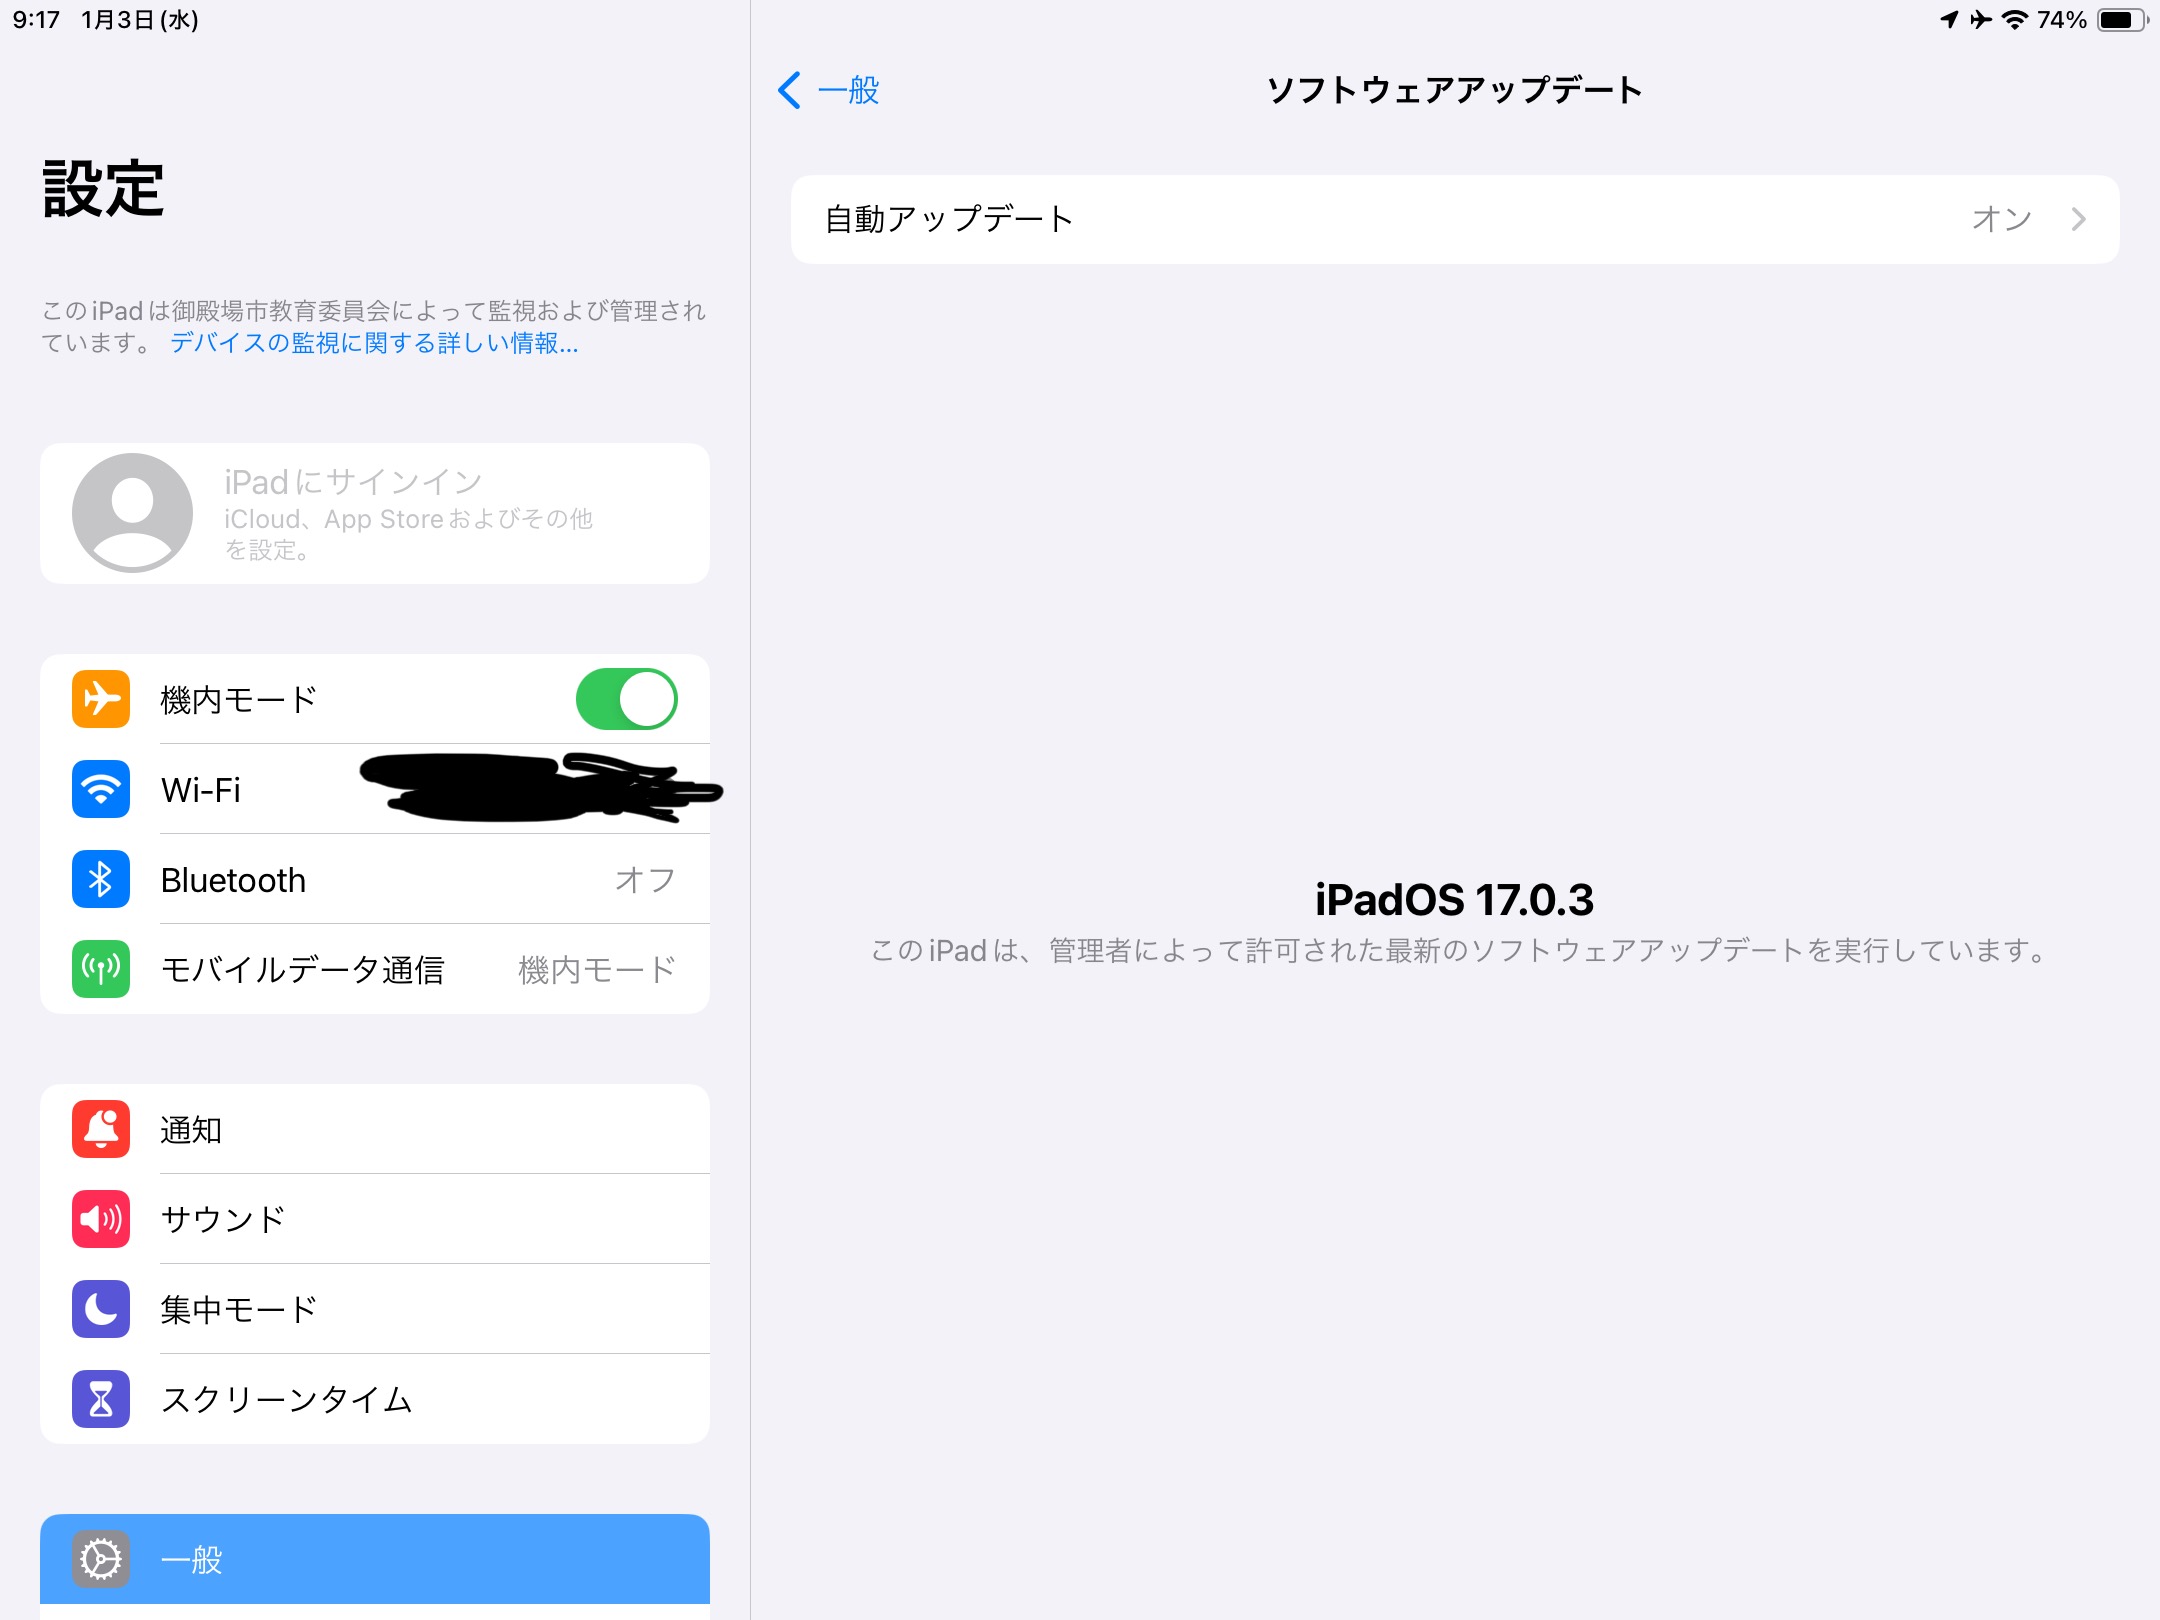This screenshot has width=2160, height=1620.
Task: Tap the back chevron next to 一般
Action: click(790, 90)
